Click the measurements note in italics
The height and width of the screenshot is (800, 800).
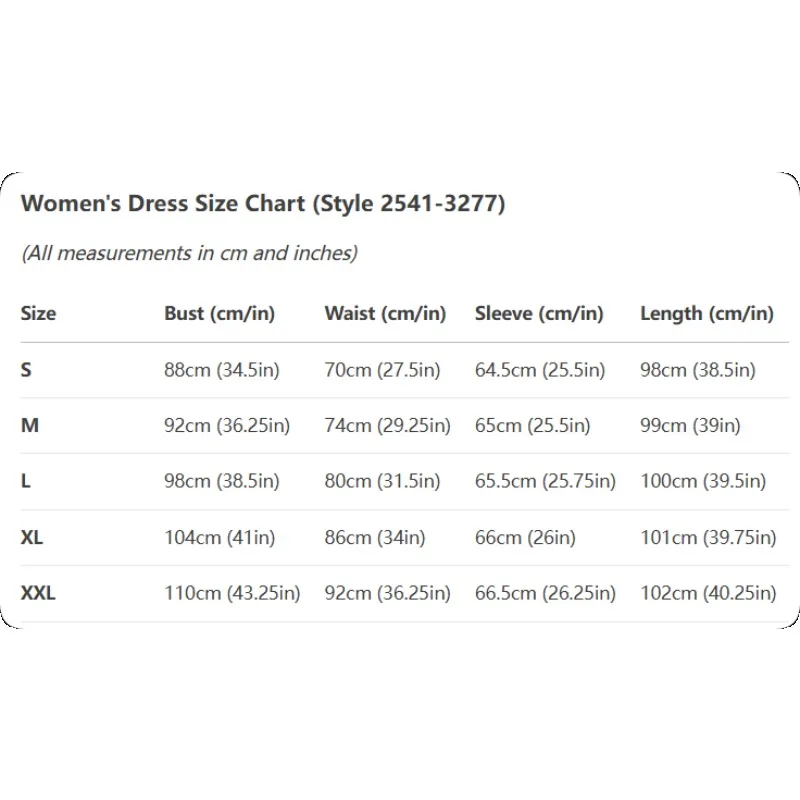(x=189, y=253)
